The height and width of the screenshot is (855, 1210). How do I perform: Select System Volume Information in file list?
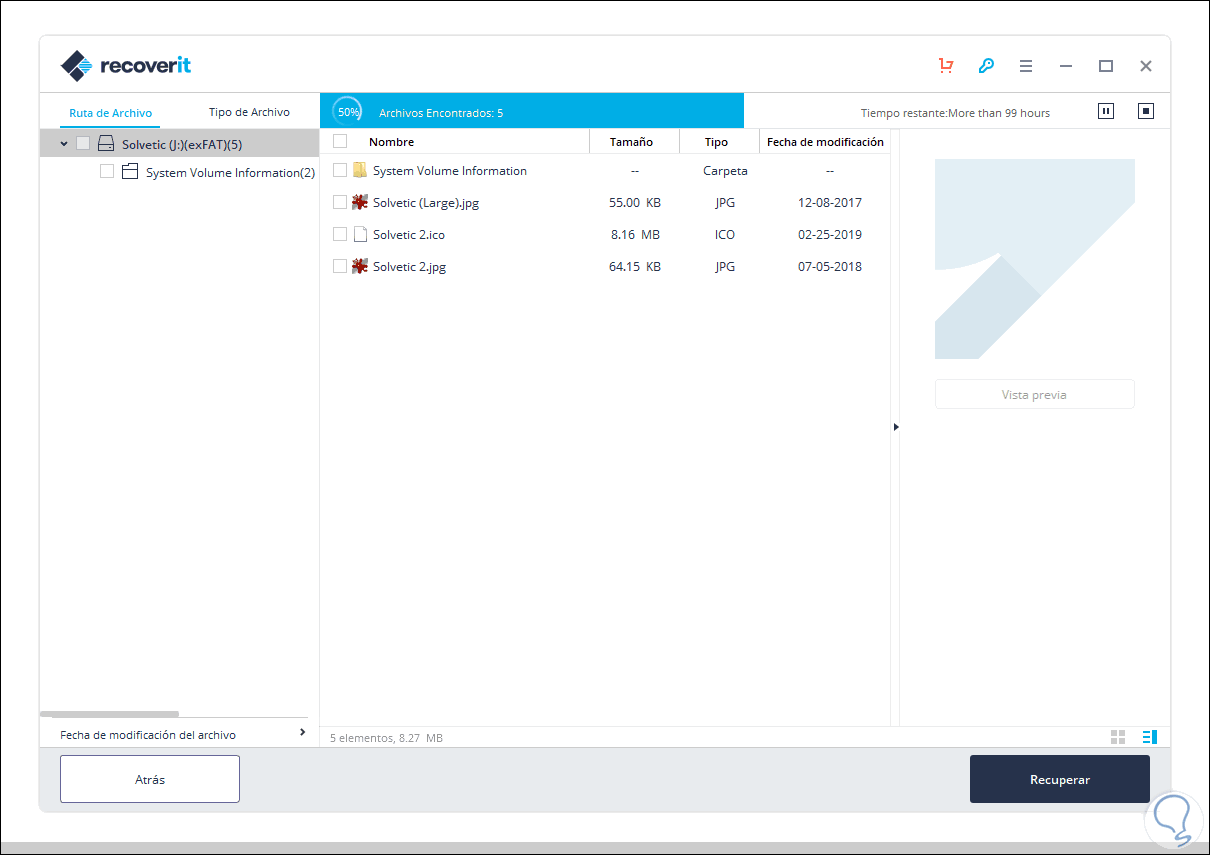click(x=450, y=170)
